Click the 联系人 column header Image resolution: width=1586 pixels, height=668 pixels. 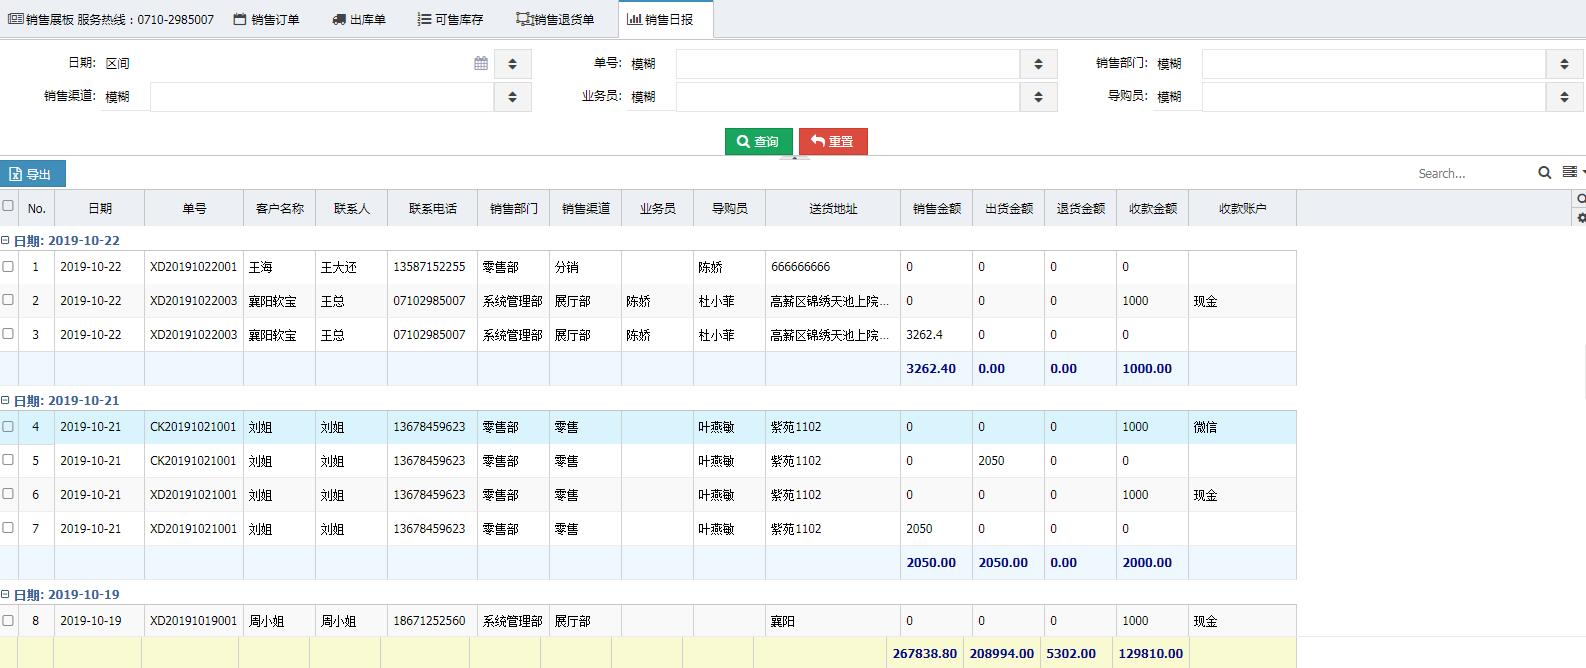coord(352,208)
